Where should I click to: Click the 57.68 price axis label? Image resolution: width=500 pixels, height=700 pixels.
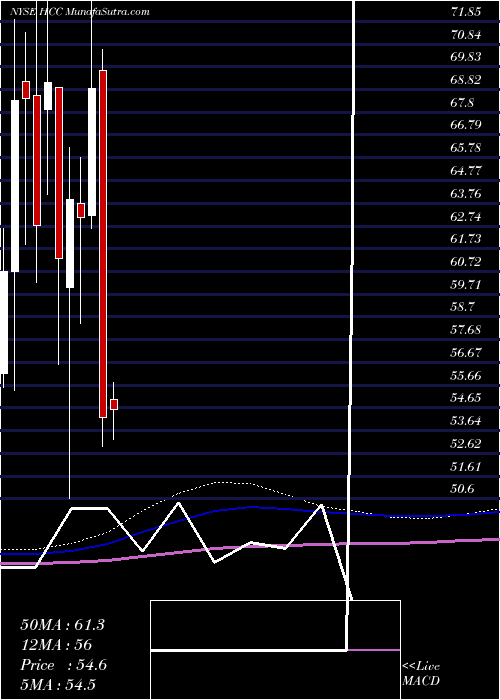click(x=466, y=330)
